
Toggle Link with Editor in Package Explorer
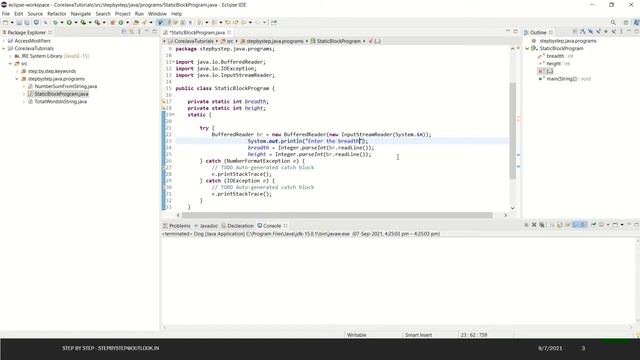point(131,31)
